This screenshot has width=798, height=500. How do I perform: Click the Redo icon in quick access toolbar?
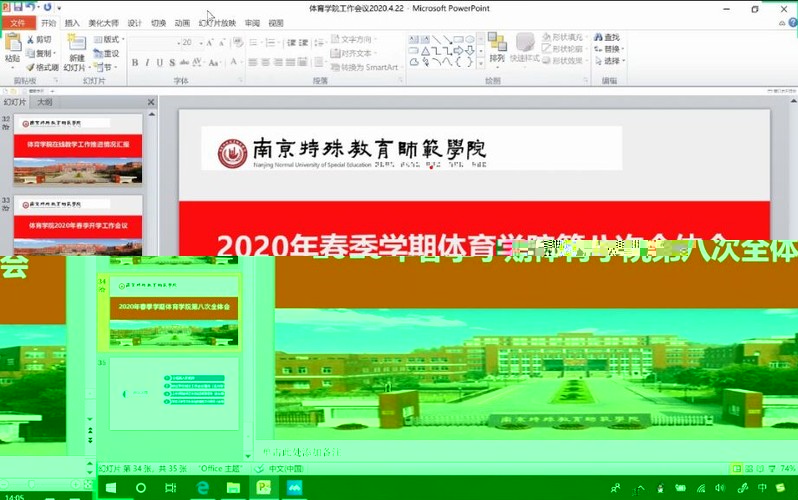tap(47, 7)
